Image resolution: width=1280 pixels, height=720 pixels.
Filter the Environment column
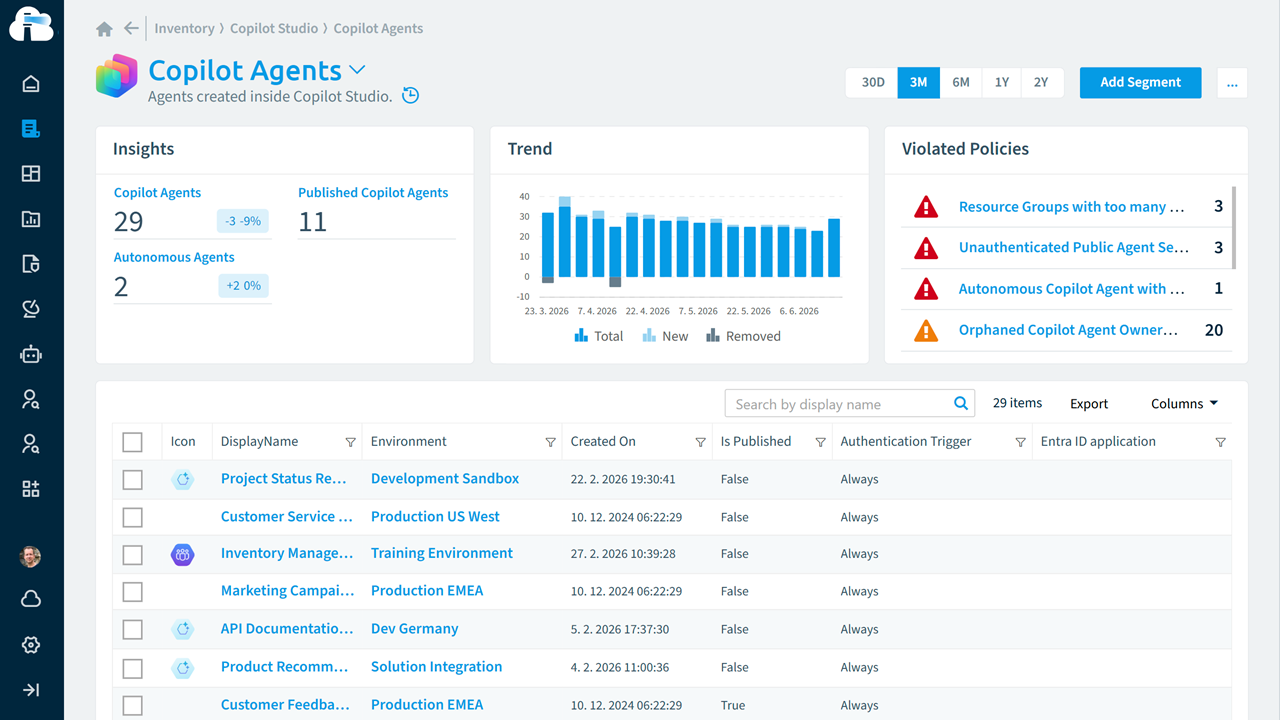click(x=550, y=442)
